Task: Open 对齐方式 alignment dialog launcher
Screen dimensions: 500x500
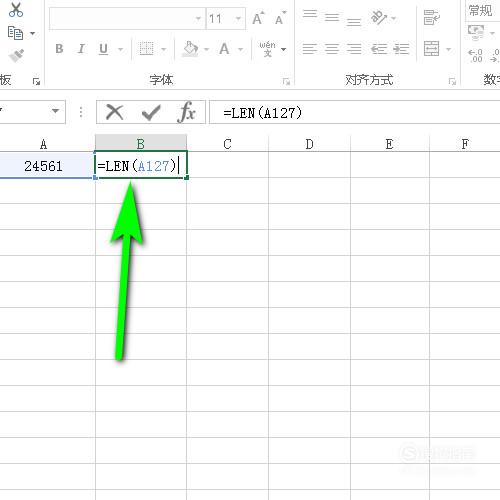Action: pos(452,81)
